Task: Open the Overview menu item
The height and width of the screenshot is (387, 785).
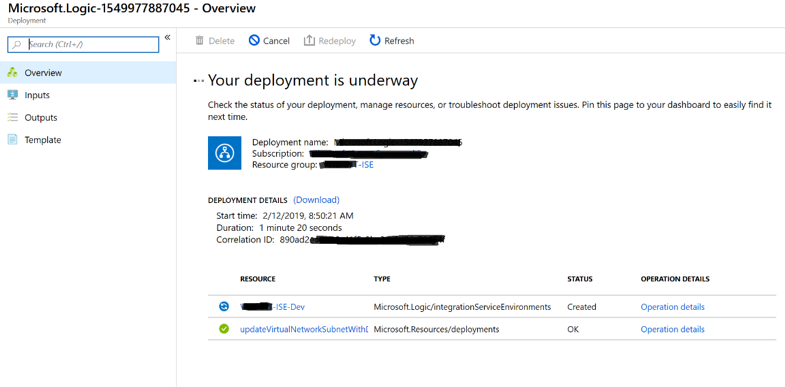Action: click(x=88, y=73)
